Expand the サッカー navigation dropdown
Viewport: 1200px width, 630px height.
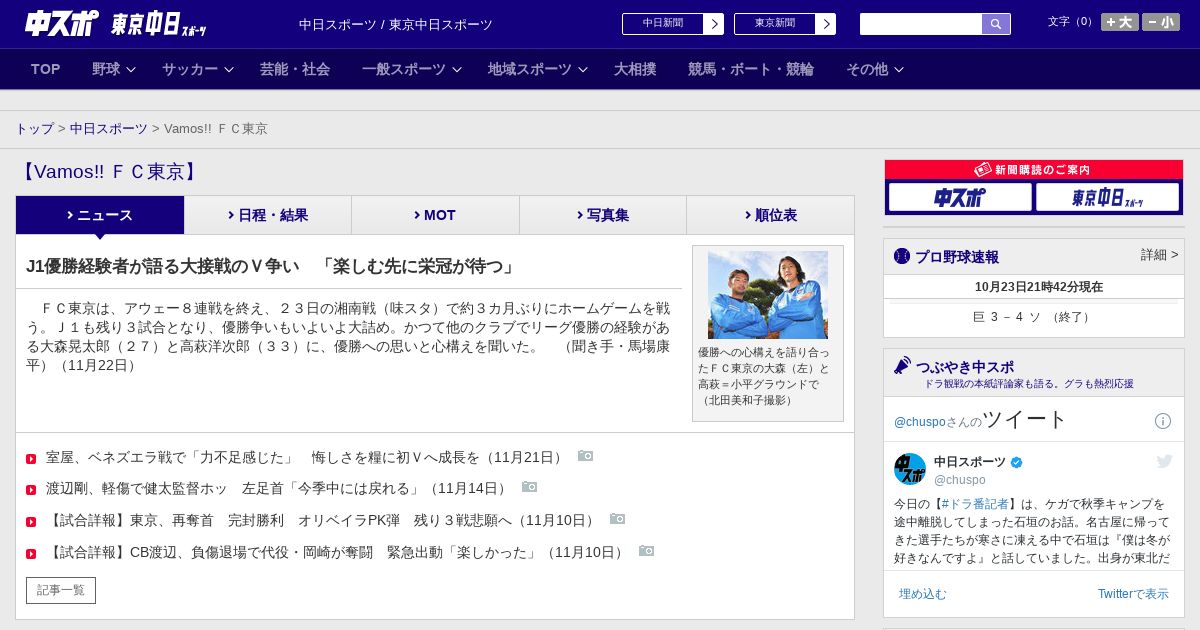click(197, 69)
